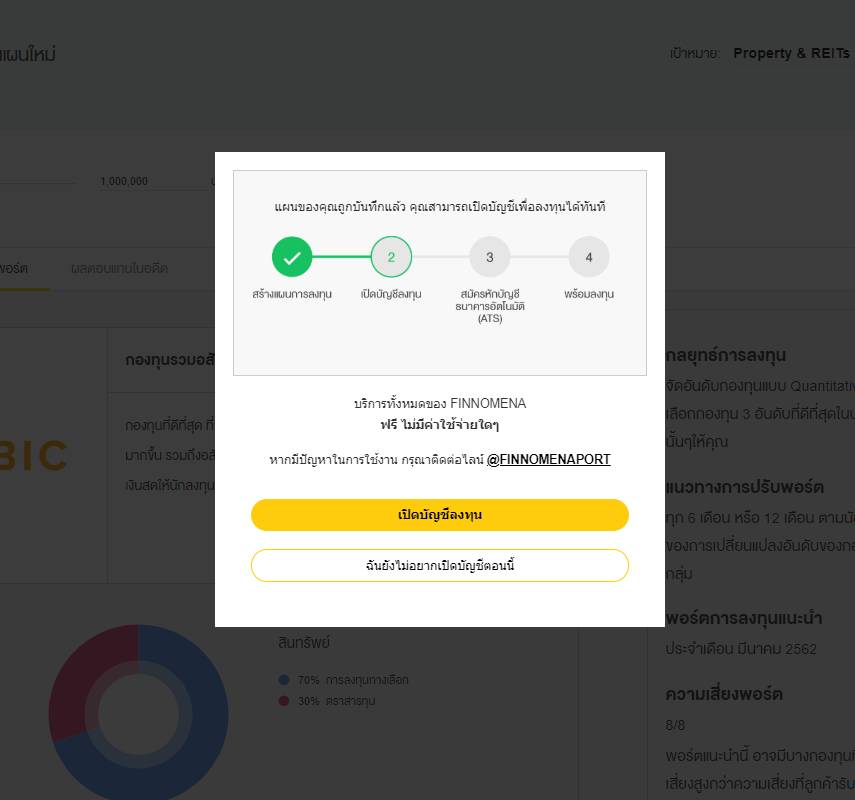Click the กลยุทธ์การลงทุน heading

[x=727, y=355]
